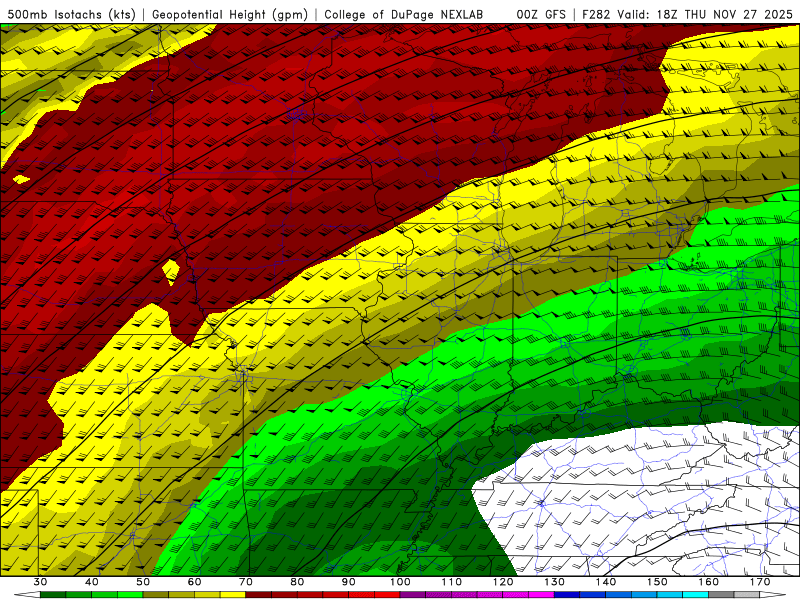Select the dark maroon swatch starting at 70
Screen dimensions: 800x600
click(x=259, y=595)
